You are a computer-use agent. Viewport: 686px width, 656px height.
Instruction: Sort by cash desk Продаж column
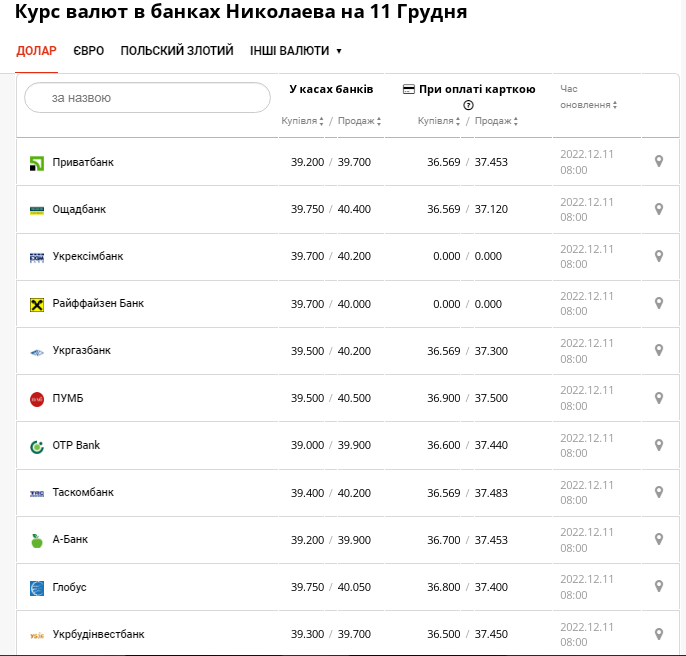click(359, 121)
